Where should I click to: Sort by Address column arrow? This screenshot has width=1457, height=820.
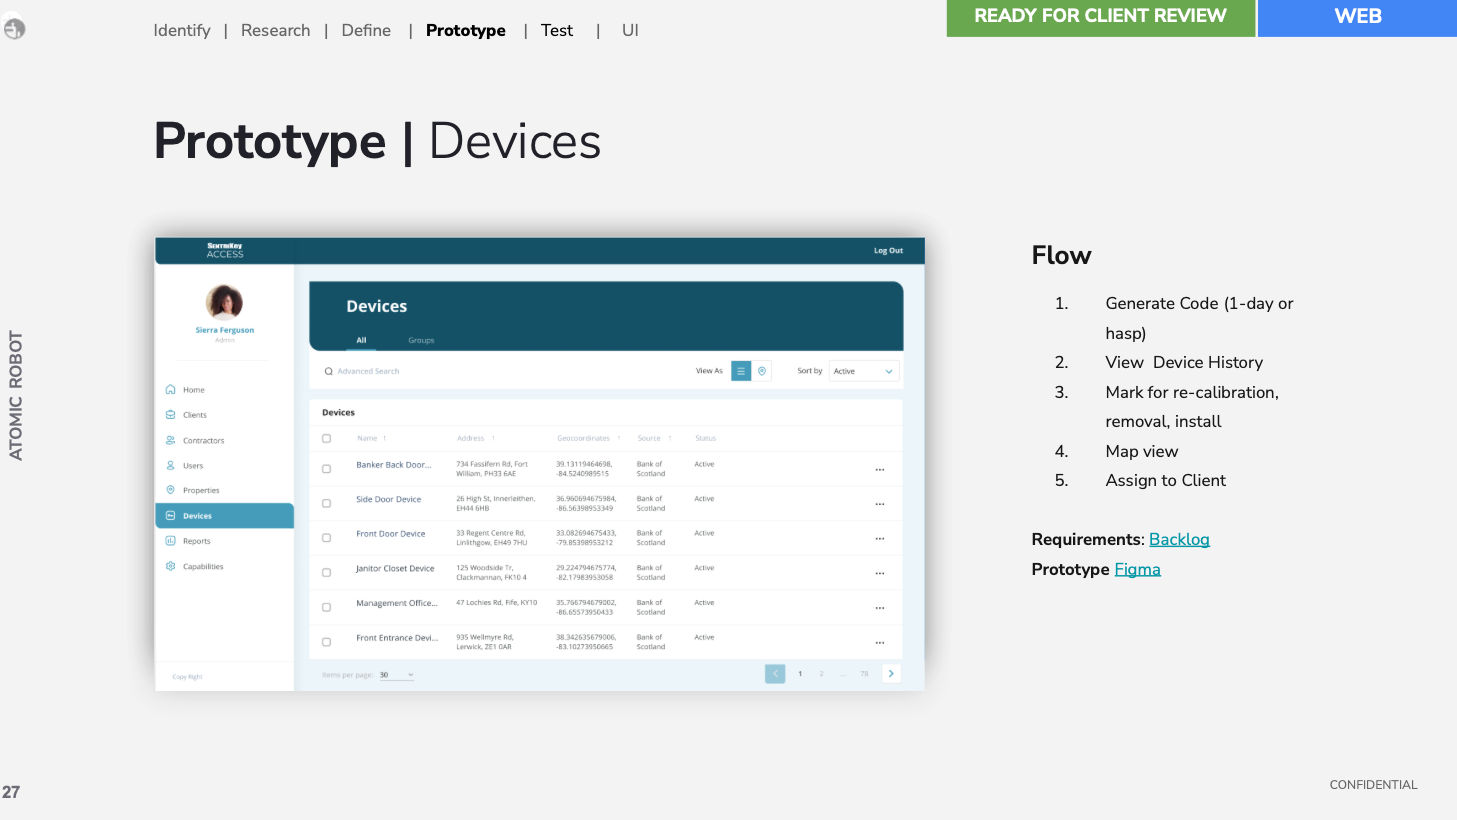493,438
